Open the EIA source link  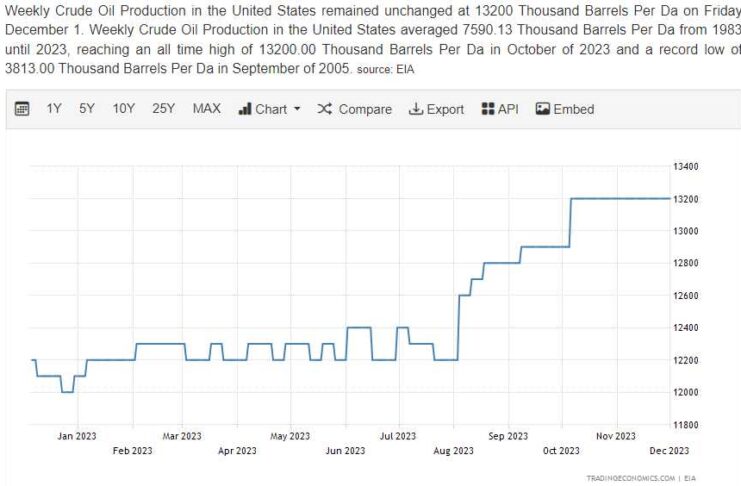(x=404, y=70)
